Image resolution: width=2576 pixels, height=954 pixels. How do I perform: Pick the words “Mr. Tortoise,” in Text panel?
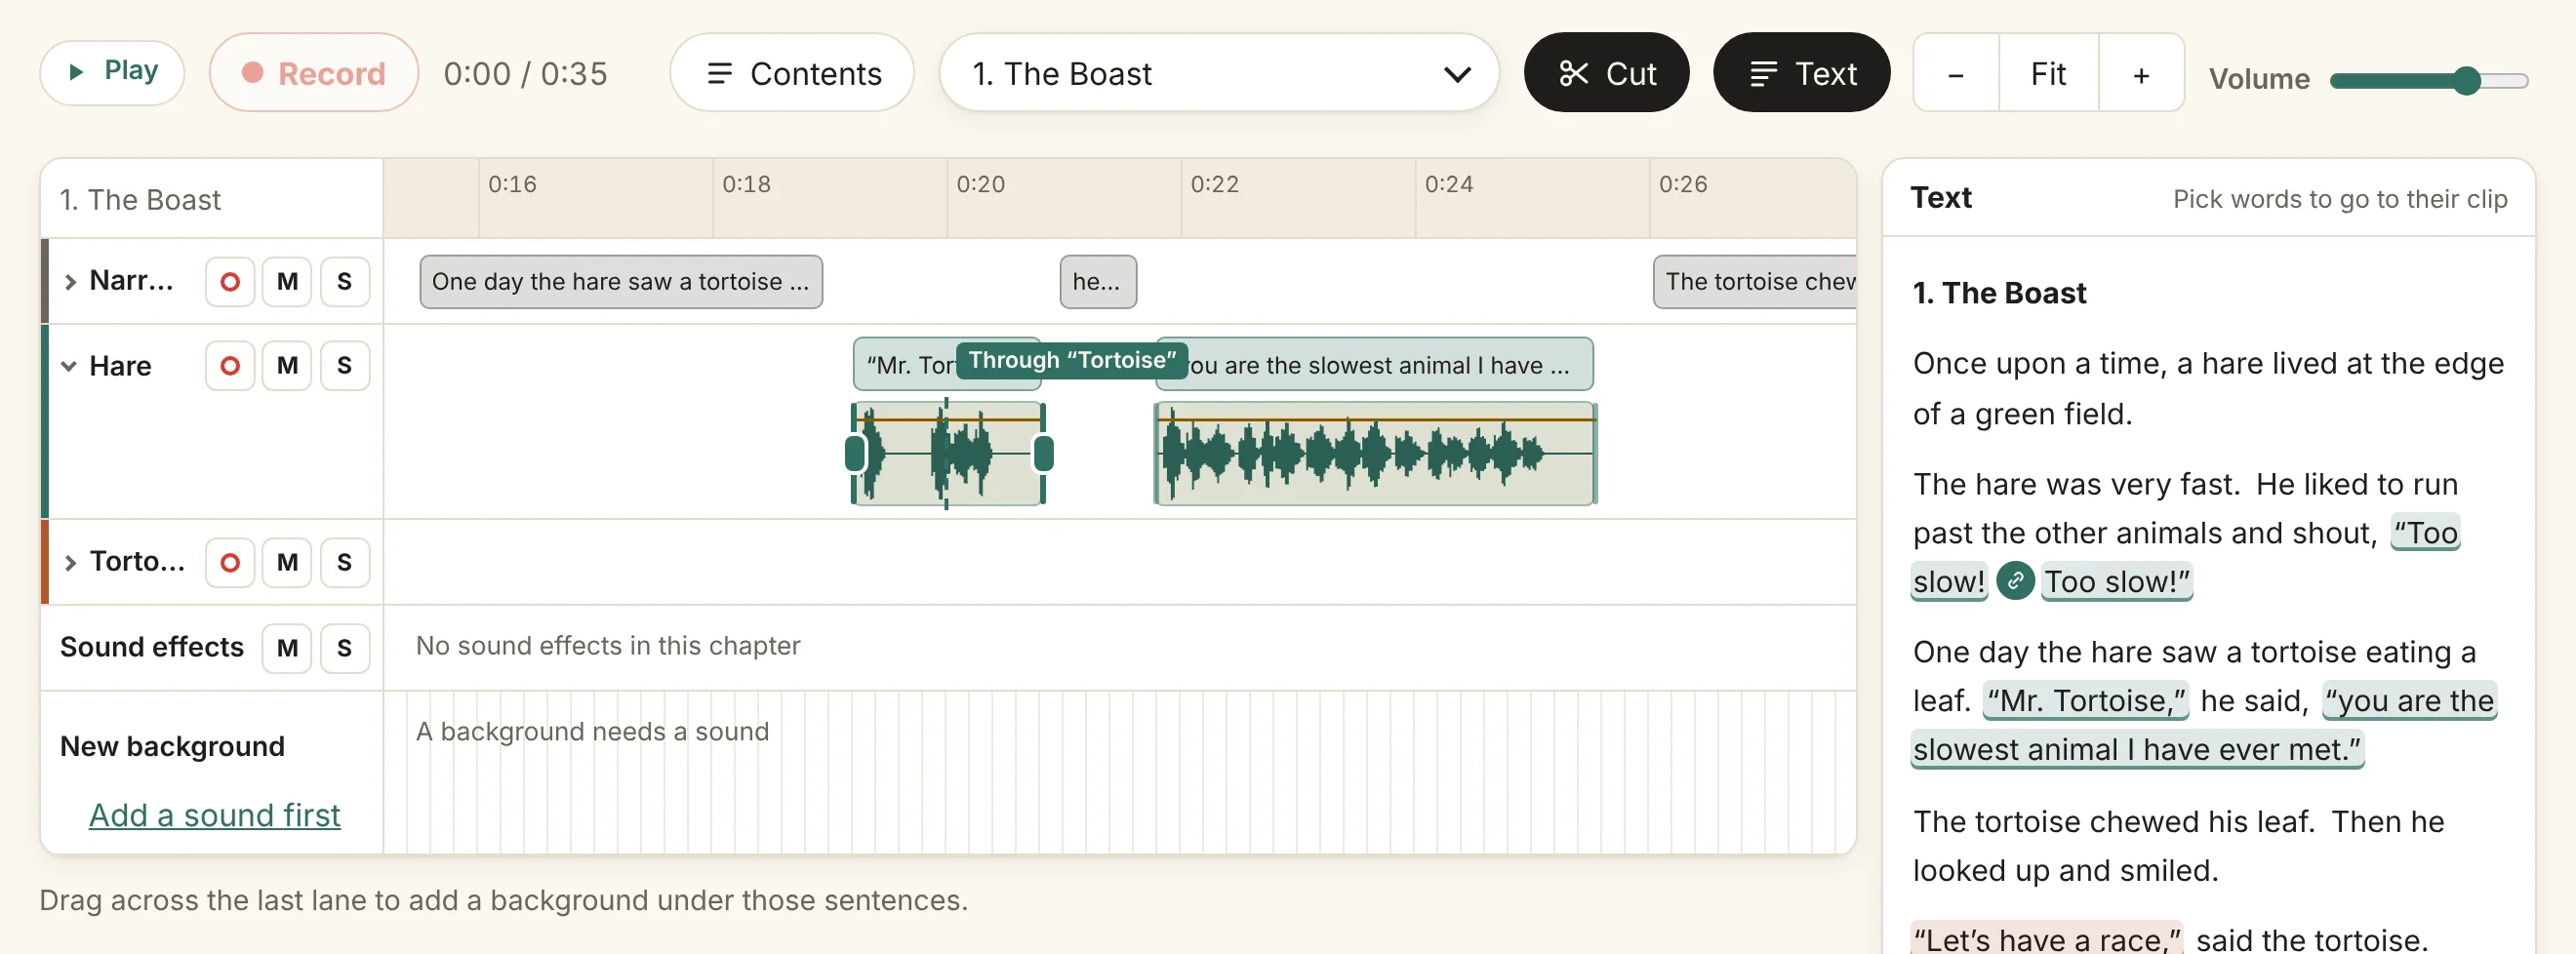(2086, 701)
